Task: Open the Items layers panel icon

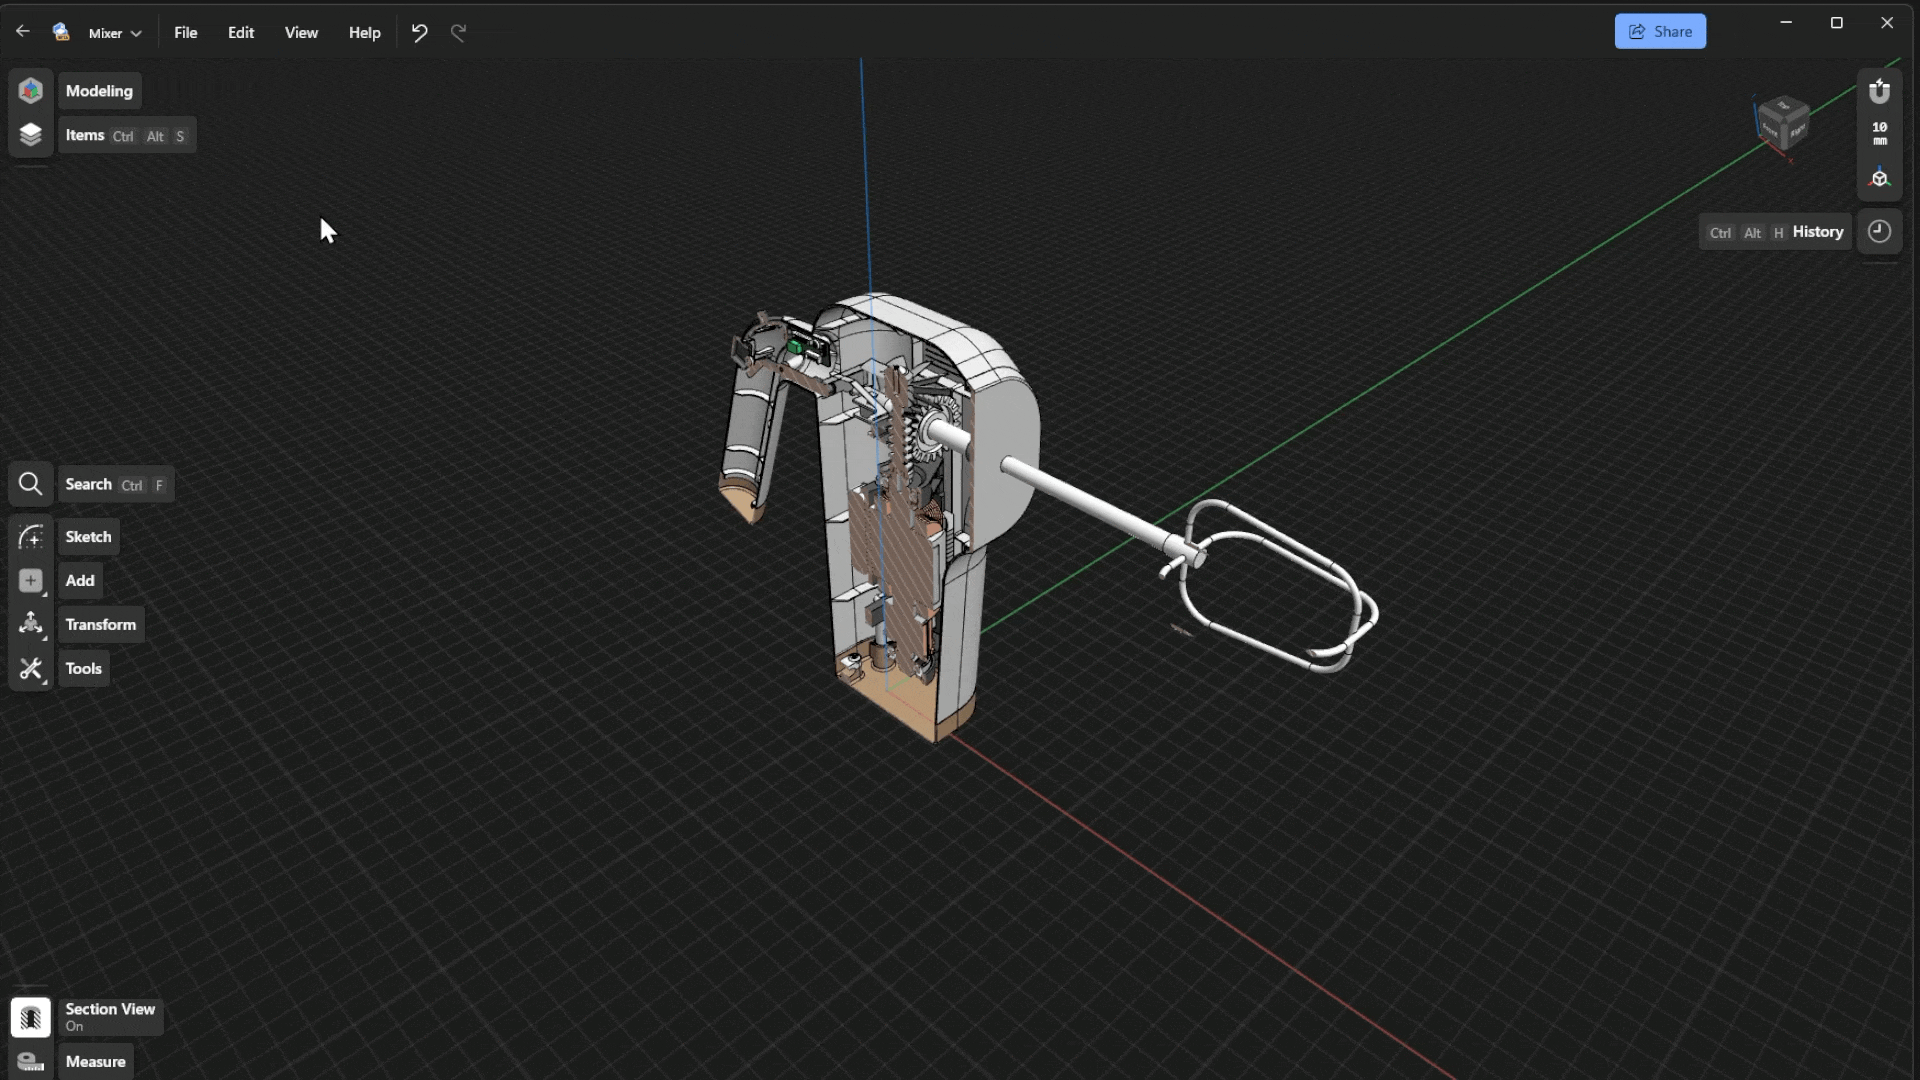Action: pyautogui.click(x=30, y=135)
